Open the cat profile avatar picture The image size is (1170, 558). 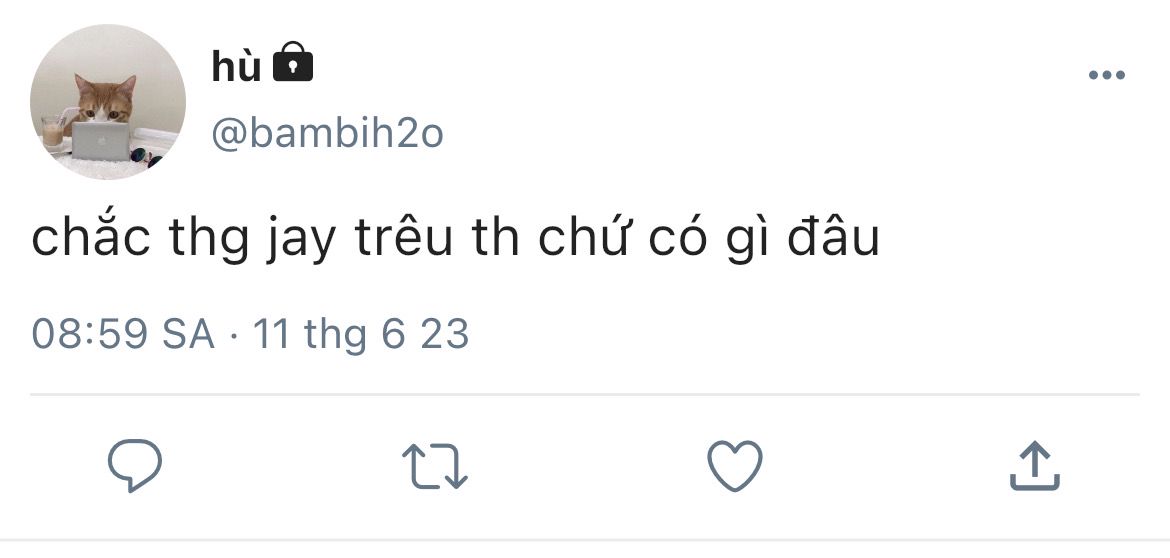107,102
